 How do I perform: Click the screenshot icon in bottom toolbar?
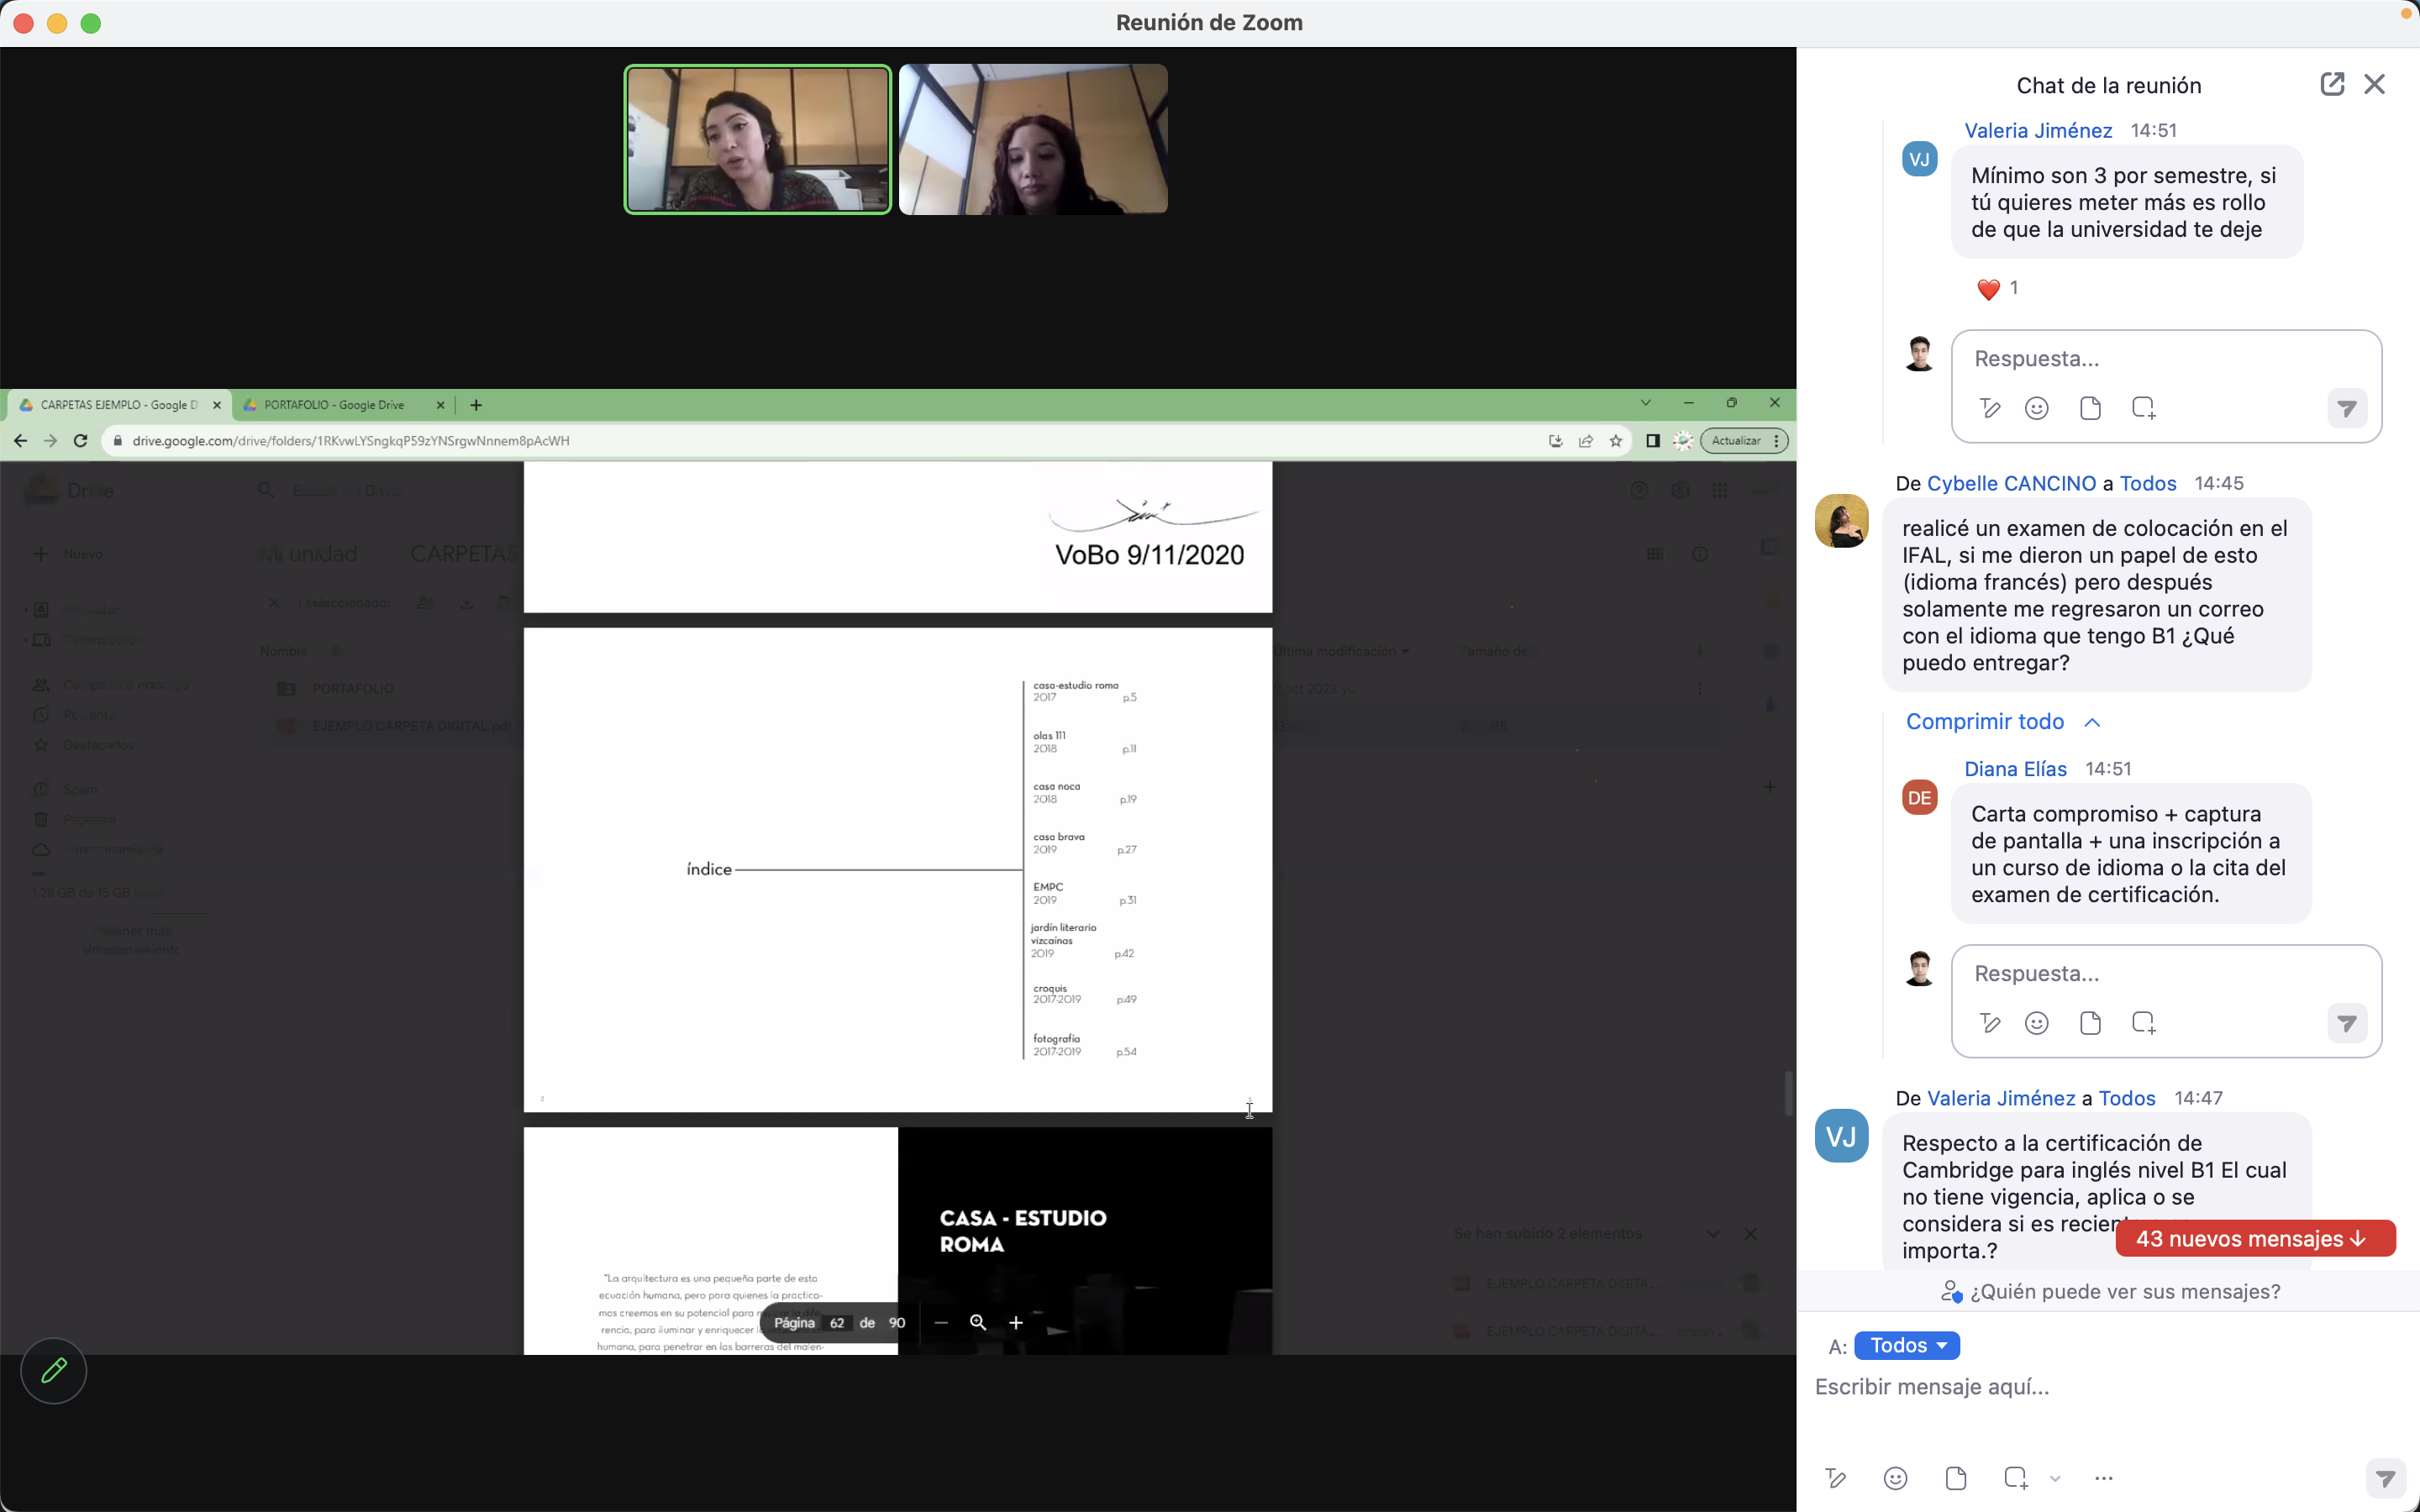pyautogui.click(x=2015, y=1478)
